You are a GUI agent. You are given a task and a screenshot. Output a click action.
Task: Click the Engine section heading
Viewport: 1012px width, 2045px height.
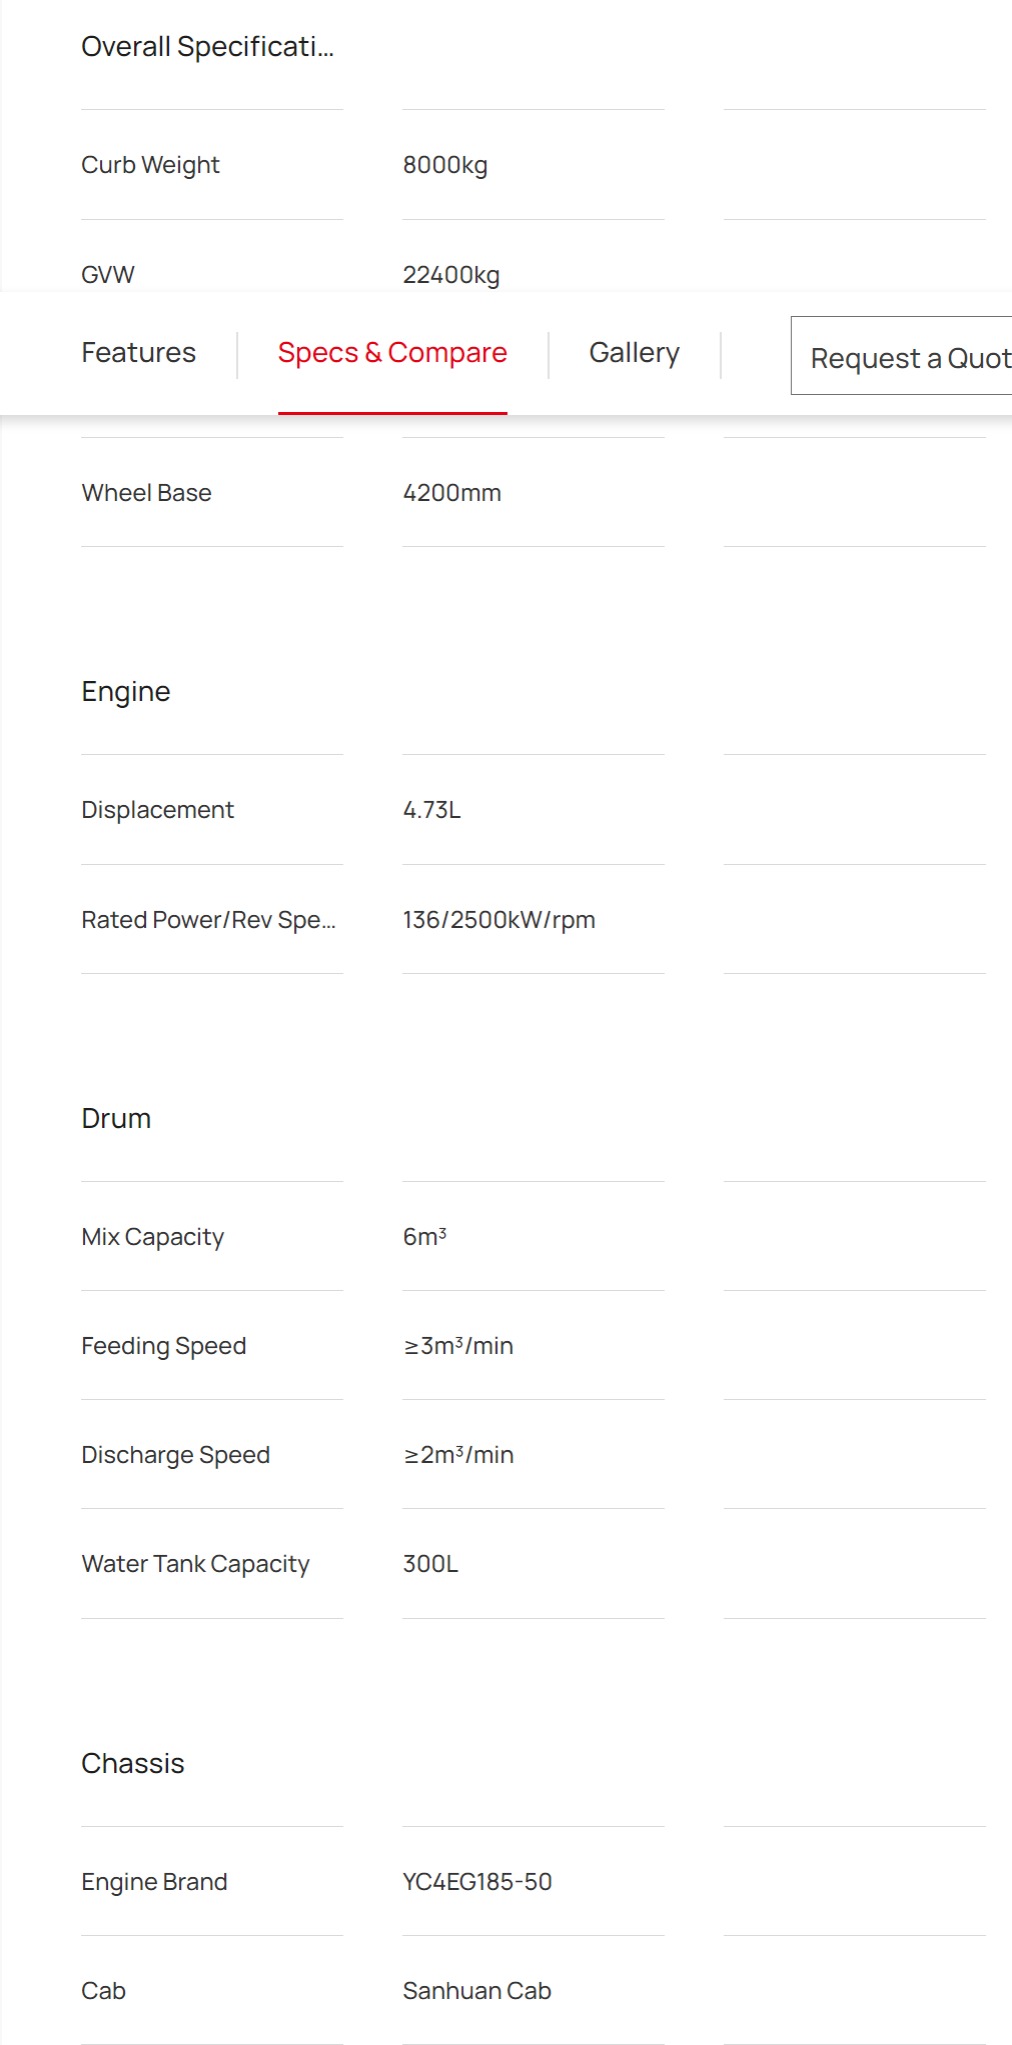[126, 692]
